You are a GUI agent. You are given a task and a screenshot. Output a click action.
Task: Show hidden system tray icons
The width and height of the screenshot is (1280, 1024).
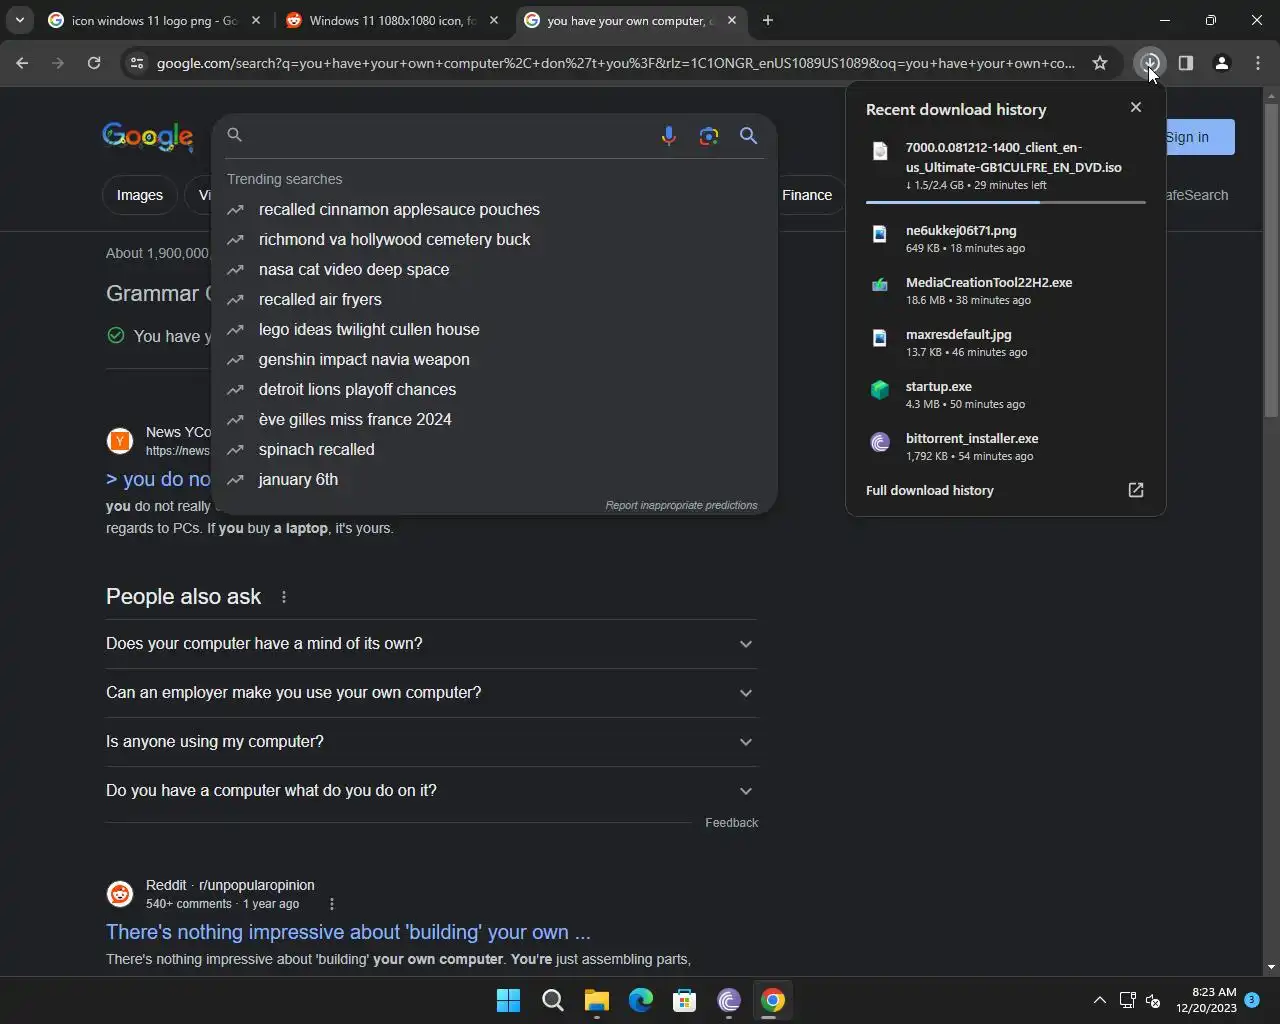pyautogui.click(x=1099, y=1000)
